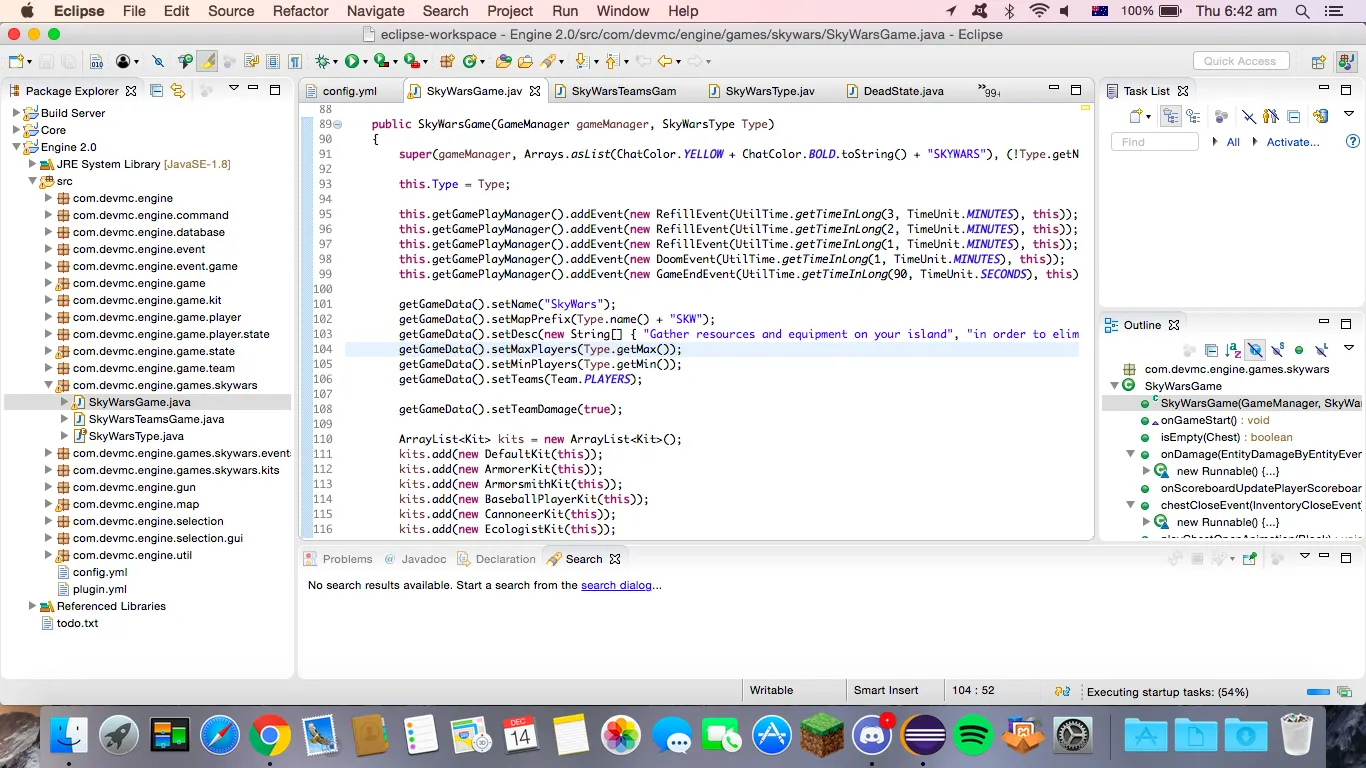The image size is (1366, 768).
Task: Sort Outline alphabetically with the a-z icon
Action: 1233,350
